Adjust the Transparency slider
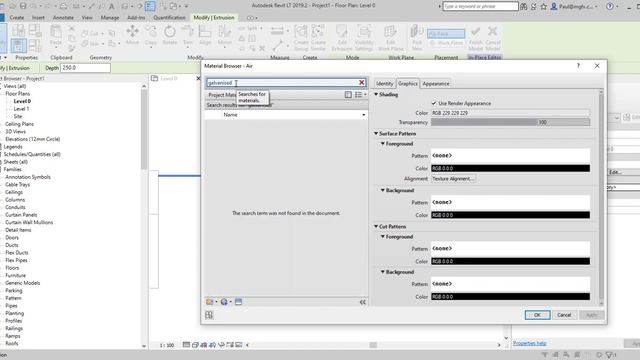The image size is (640, 360). coord(510,122)
